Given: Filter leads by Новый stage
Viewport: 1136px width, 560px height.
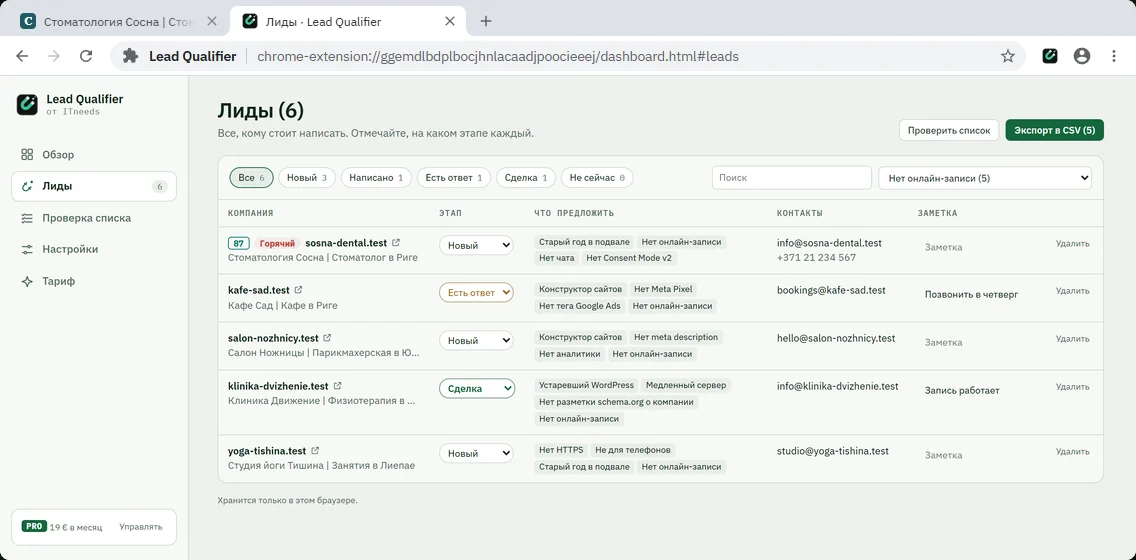Looking at the screenshot, I should click(x=307, y=177).
